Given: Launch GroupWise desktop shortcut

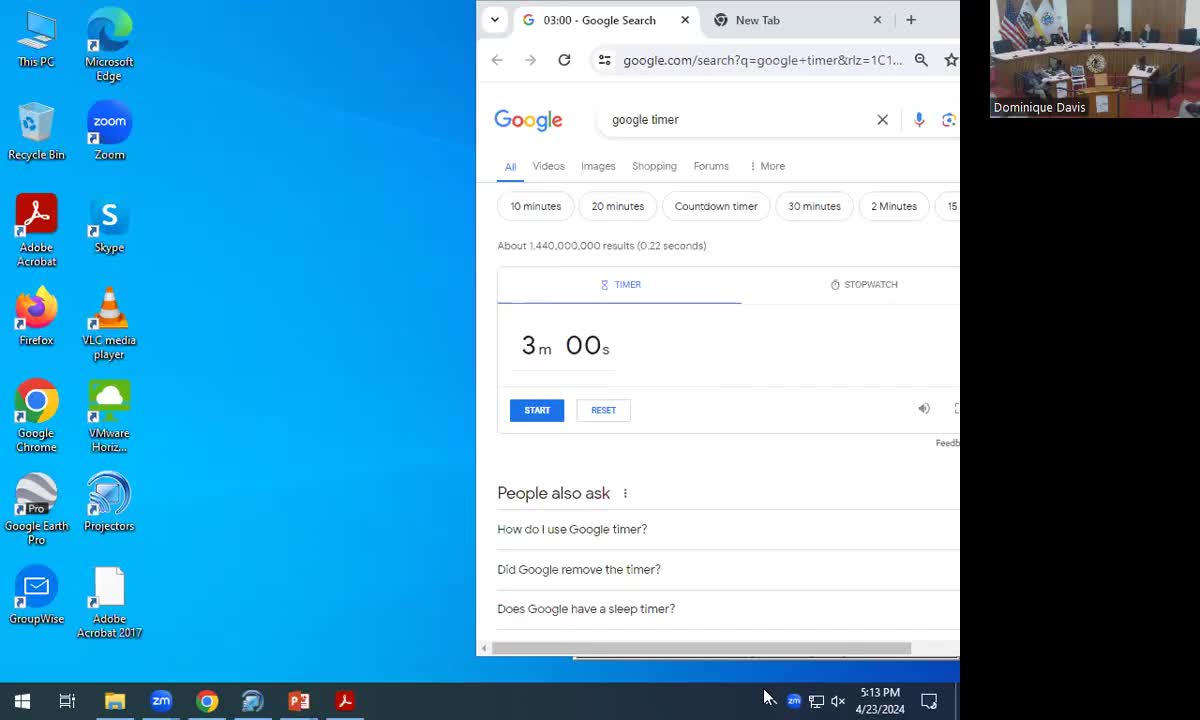Looking at the screenshot, I should click(36, 596).
